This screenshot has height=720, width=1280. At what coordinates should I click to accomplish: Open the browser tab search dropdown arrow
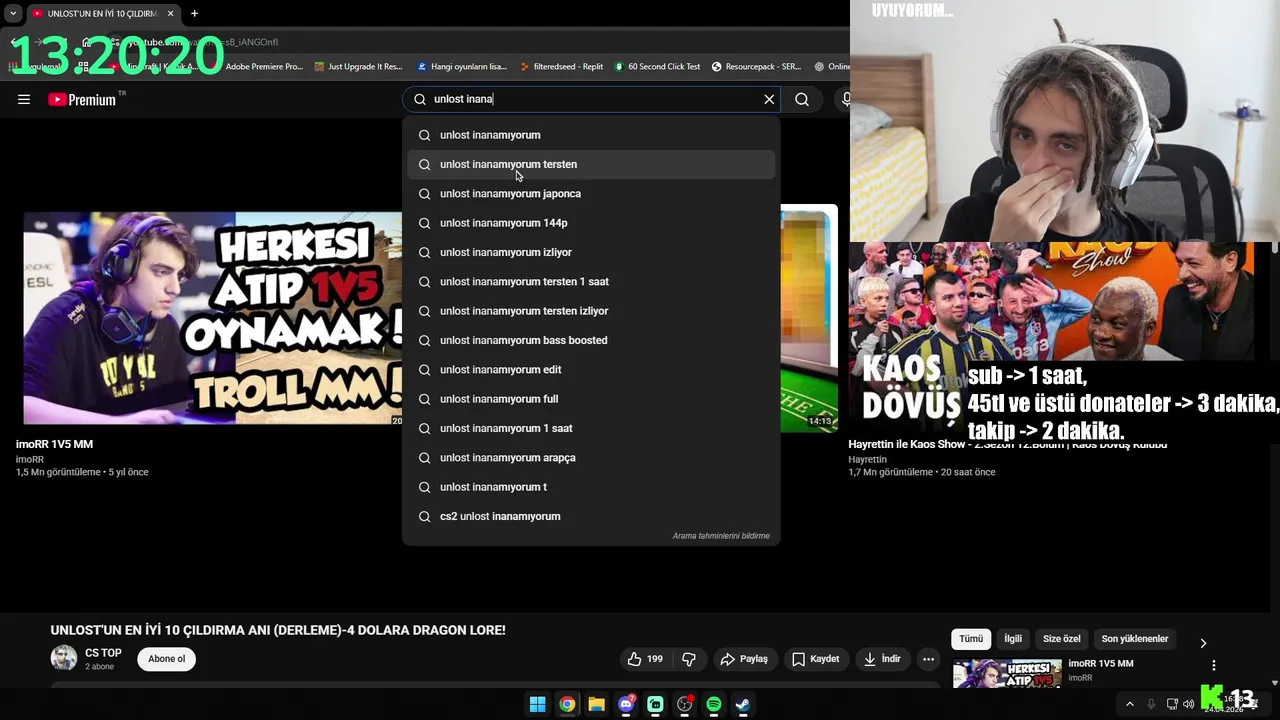[12, 13]
